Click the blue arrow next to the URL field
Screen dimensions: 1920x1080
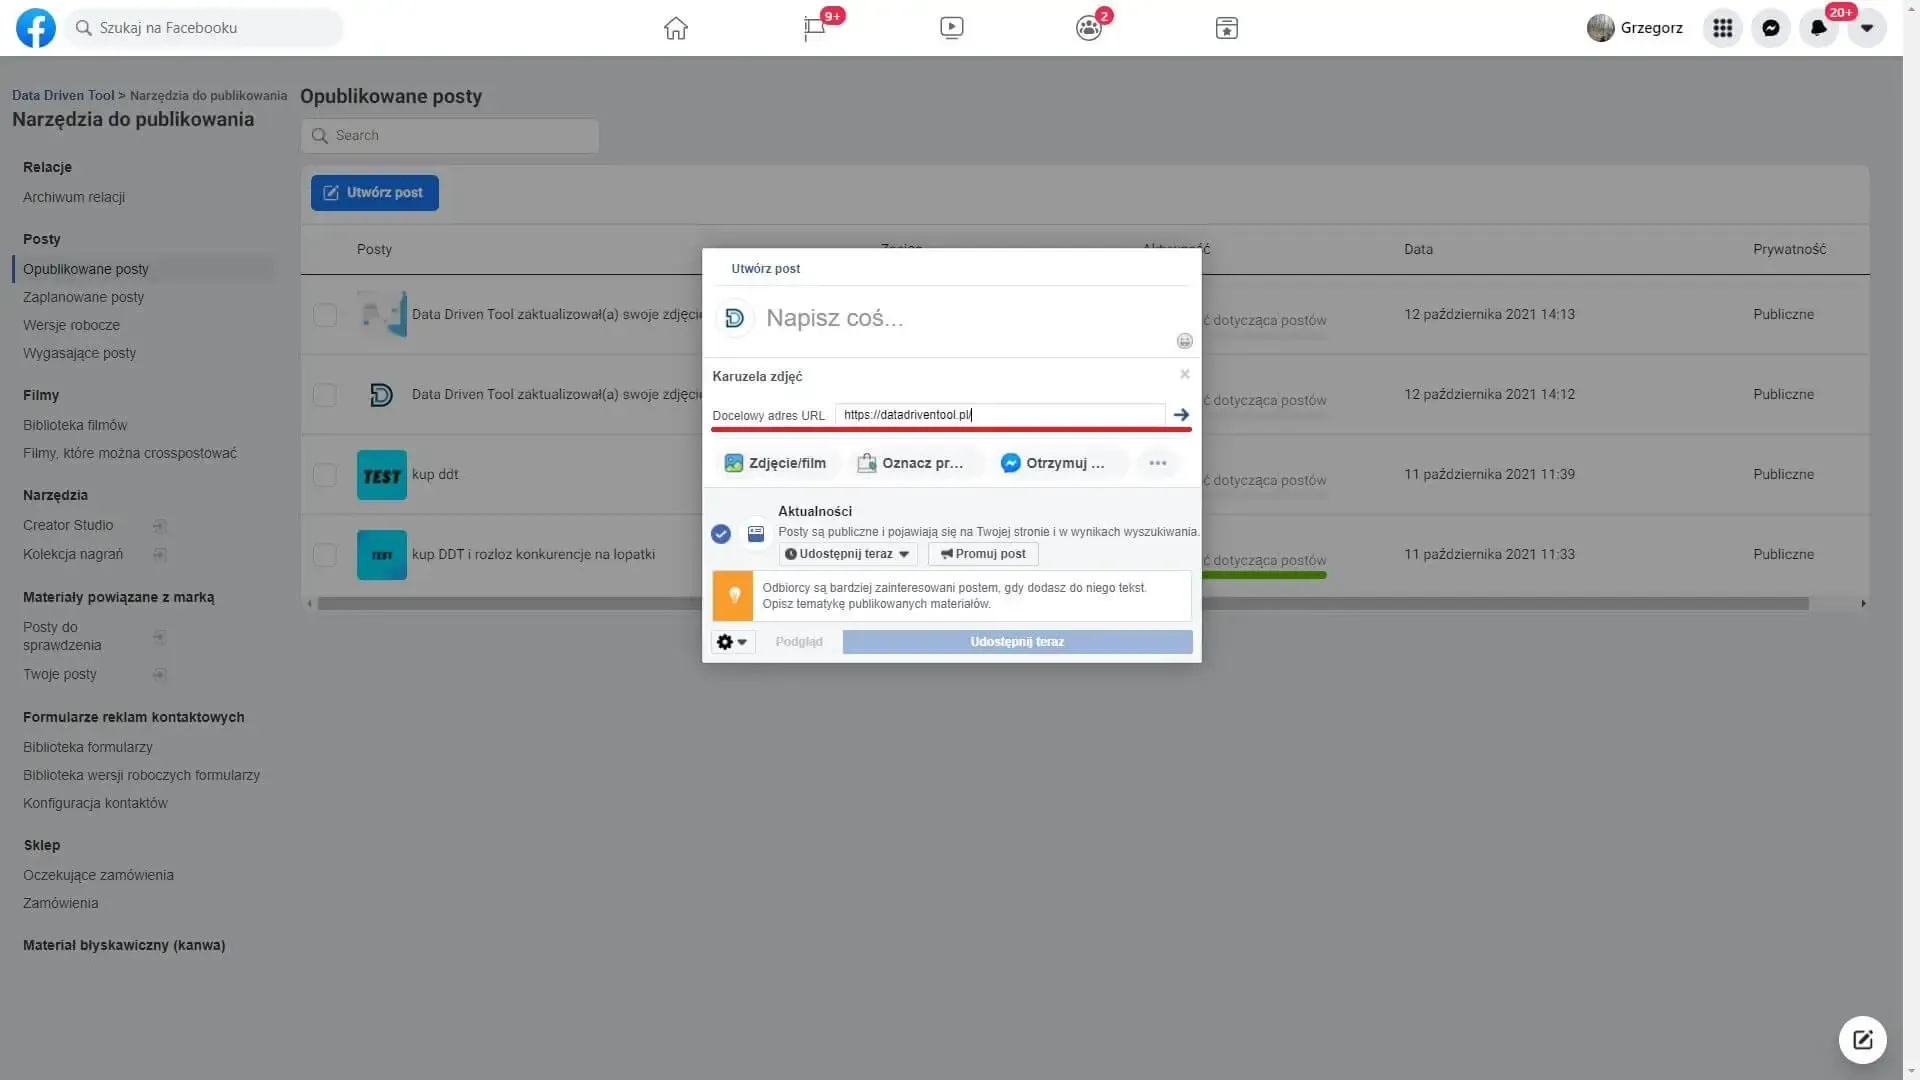pos(1181,414)
